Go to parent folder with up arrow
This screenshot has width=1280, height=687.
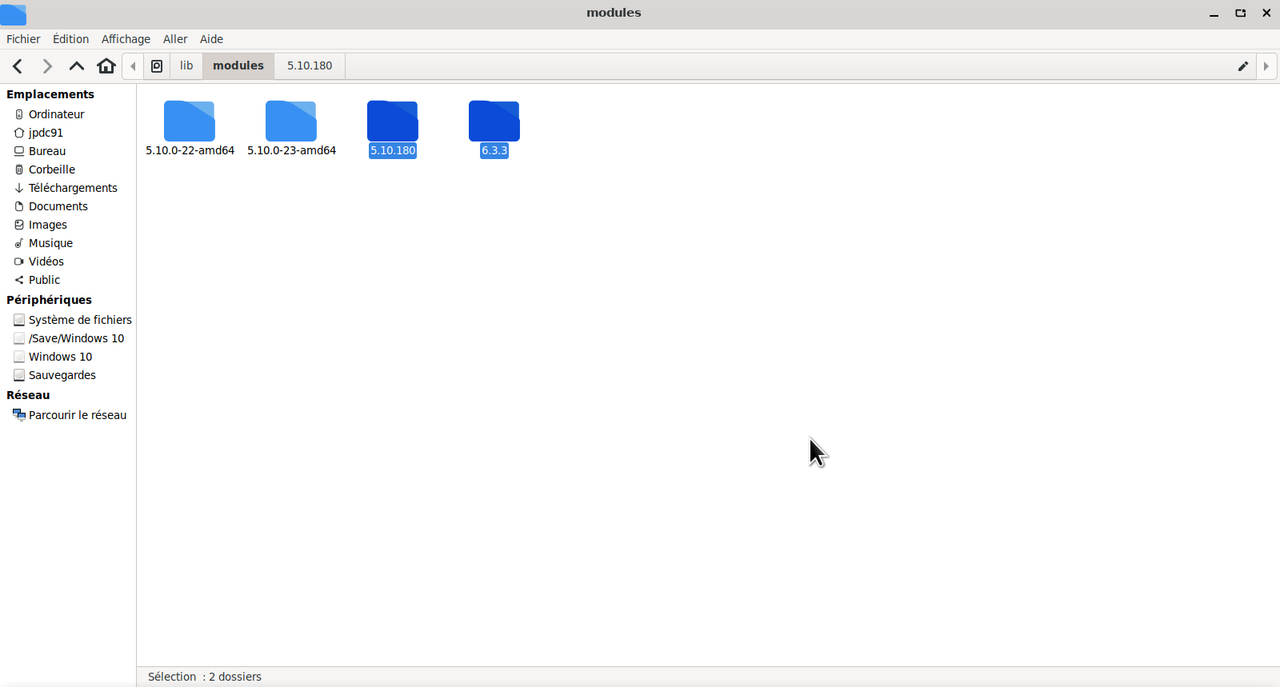tap(76, 66)
